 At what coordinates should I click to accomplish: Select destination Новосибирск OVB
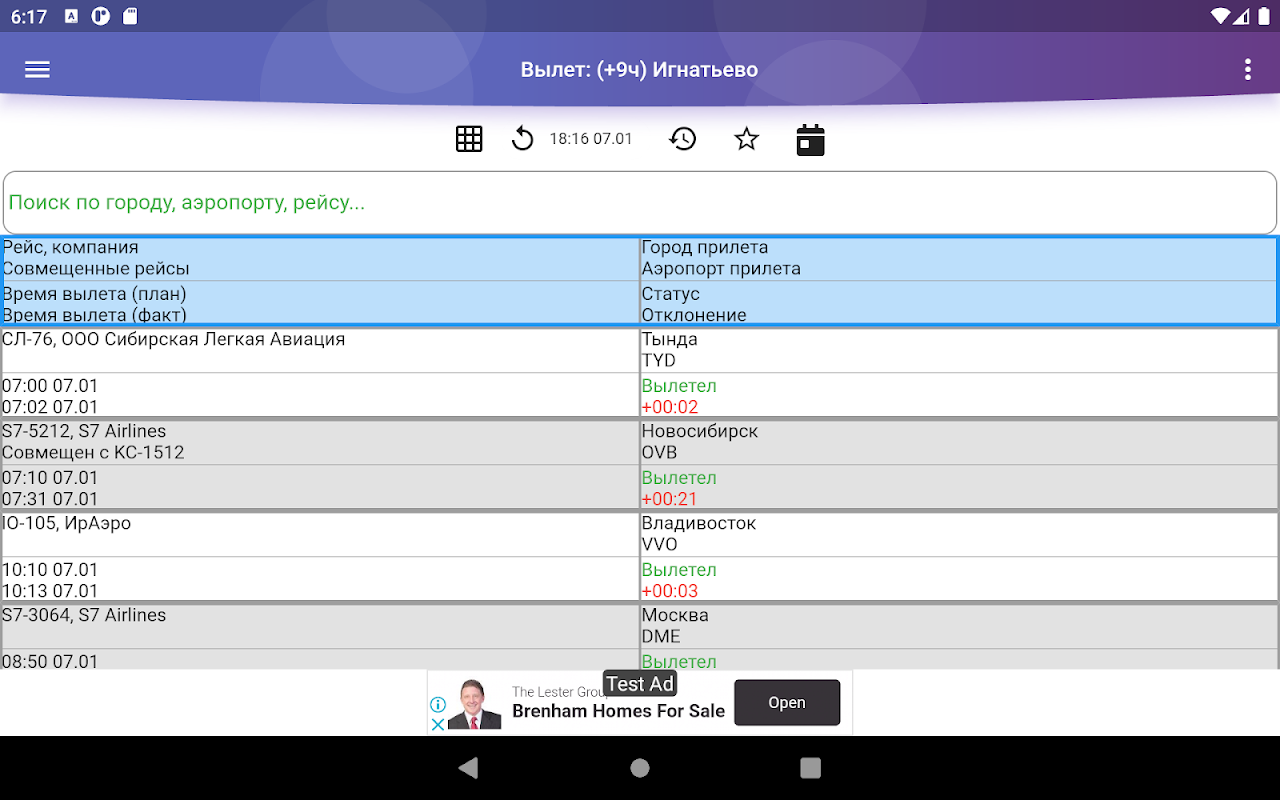point(959,442)
